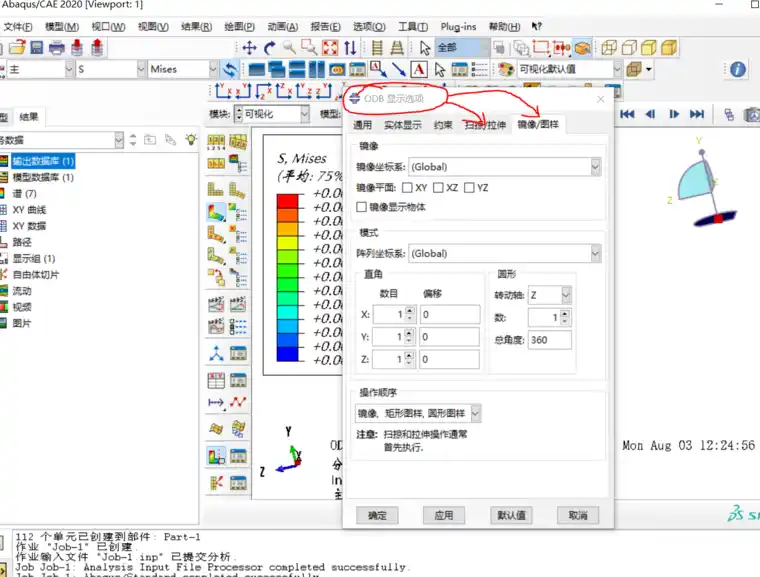
Task: Jump to first frame
Action: (627, 114)
